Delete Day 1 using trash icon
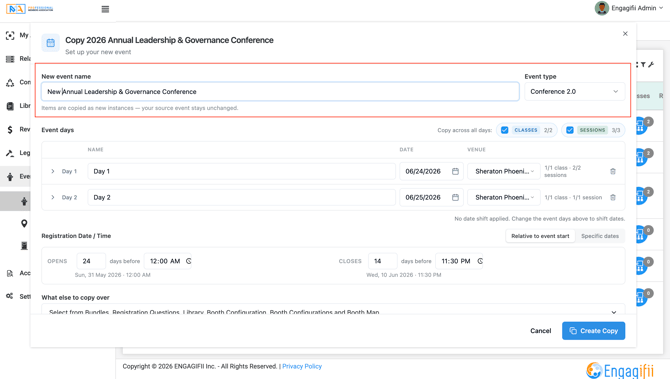The image size is (670, 379). click(x=613, y=171)
